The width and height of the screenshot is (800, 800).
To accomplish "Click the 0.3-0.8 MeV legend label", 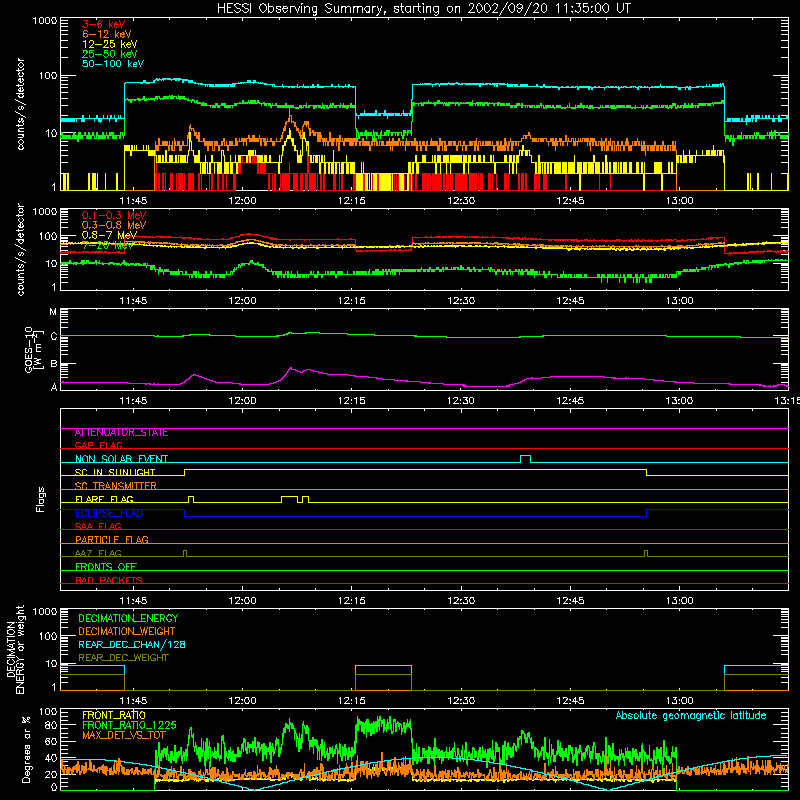I will [114, 225].
